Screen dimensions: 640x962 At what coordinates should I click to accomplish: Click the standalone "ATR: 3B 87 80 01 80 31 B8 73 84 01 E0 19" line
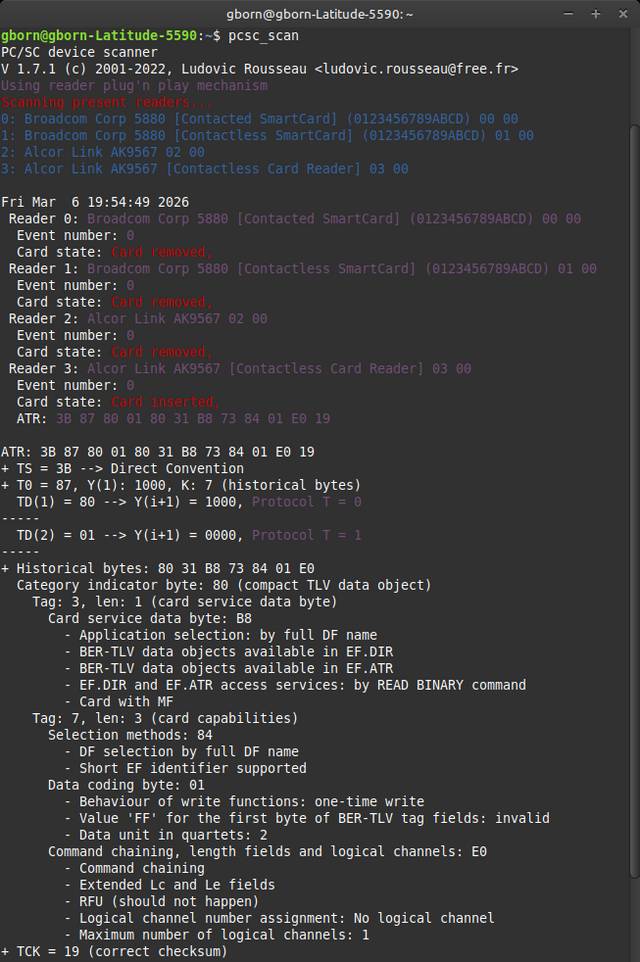(x=158, y=451)
